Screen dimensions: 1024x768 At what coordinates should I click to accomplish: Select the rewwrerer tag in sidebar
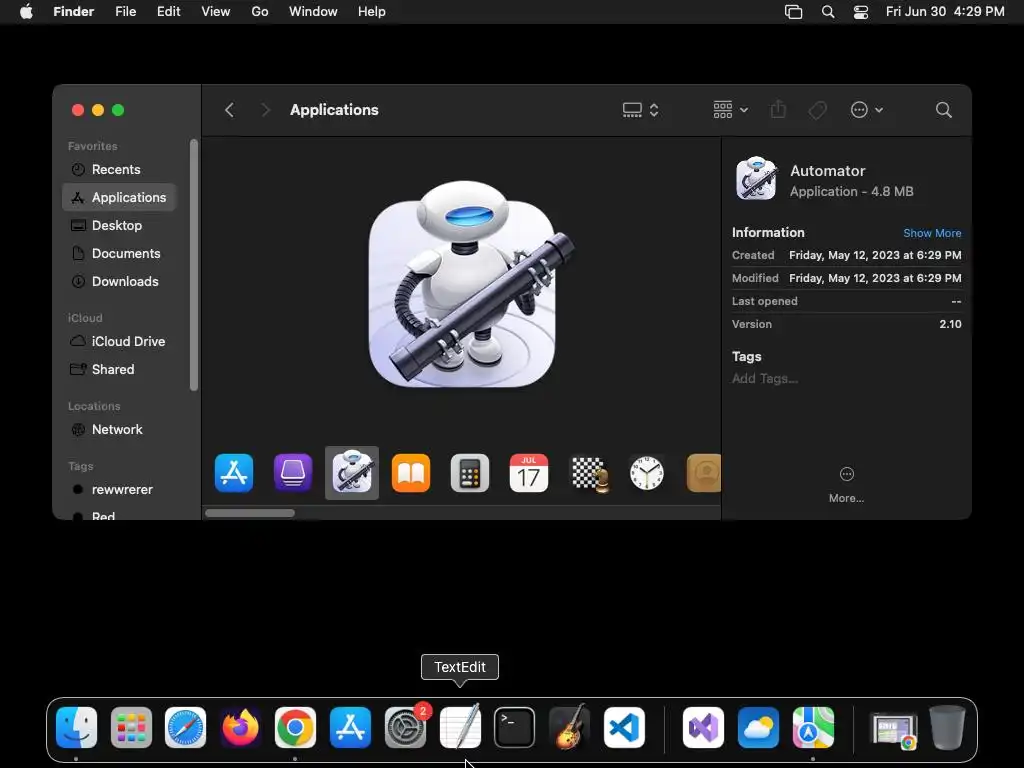point(119,490)
